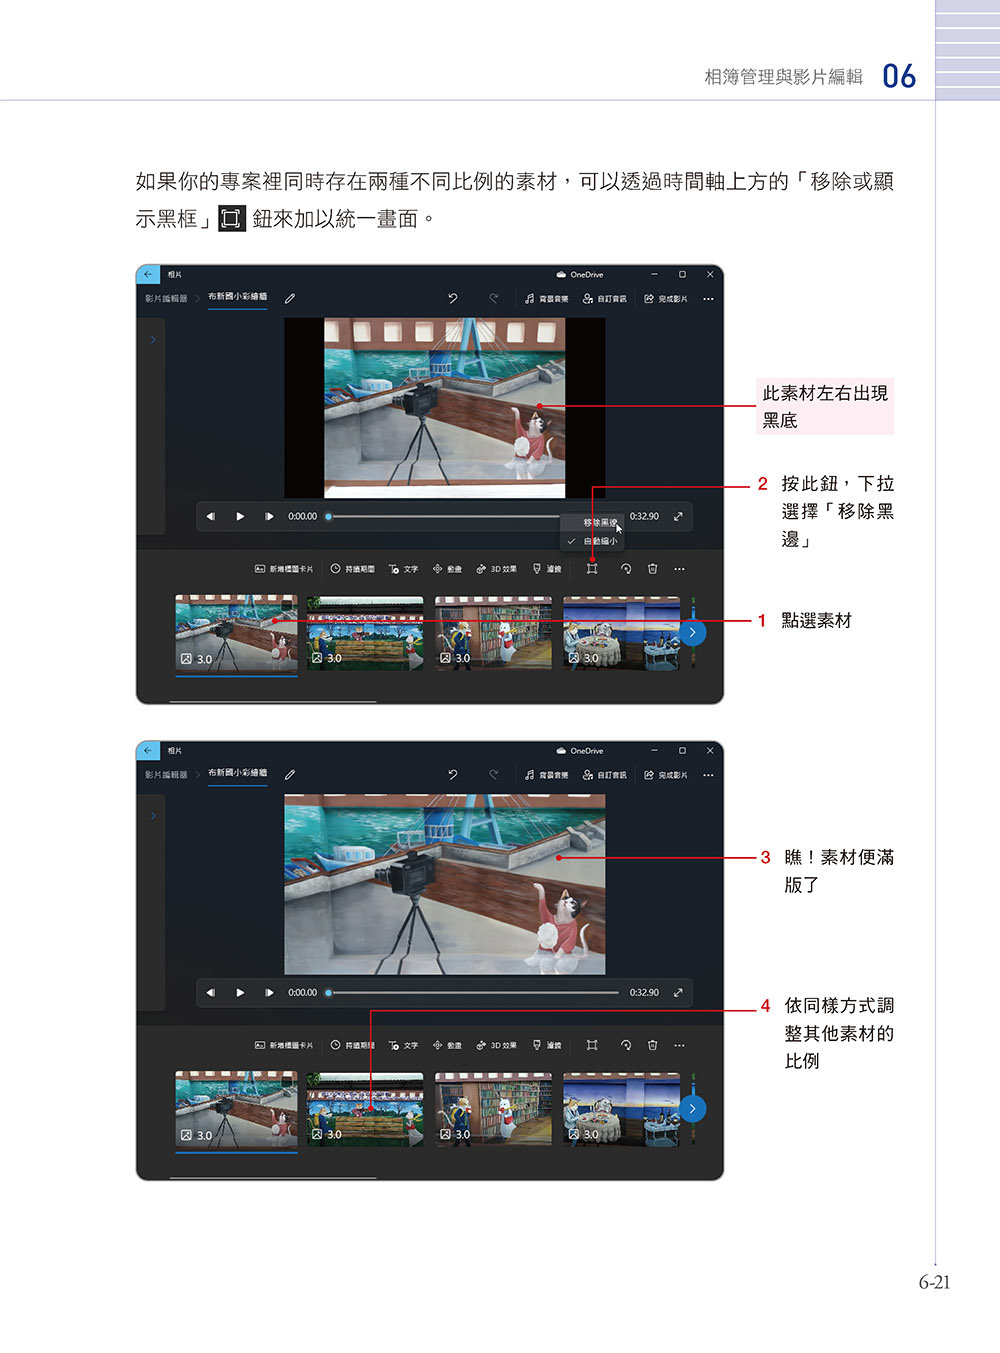
Task: Click the rotate icon in upper screenshot
Action: click(626, 569)
